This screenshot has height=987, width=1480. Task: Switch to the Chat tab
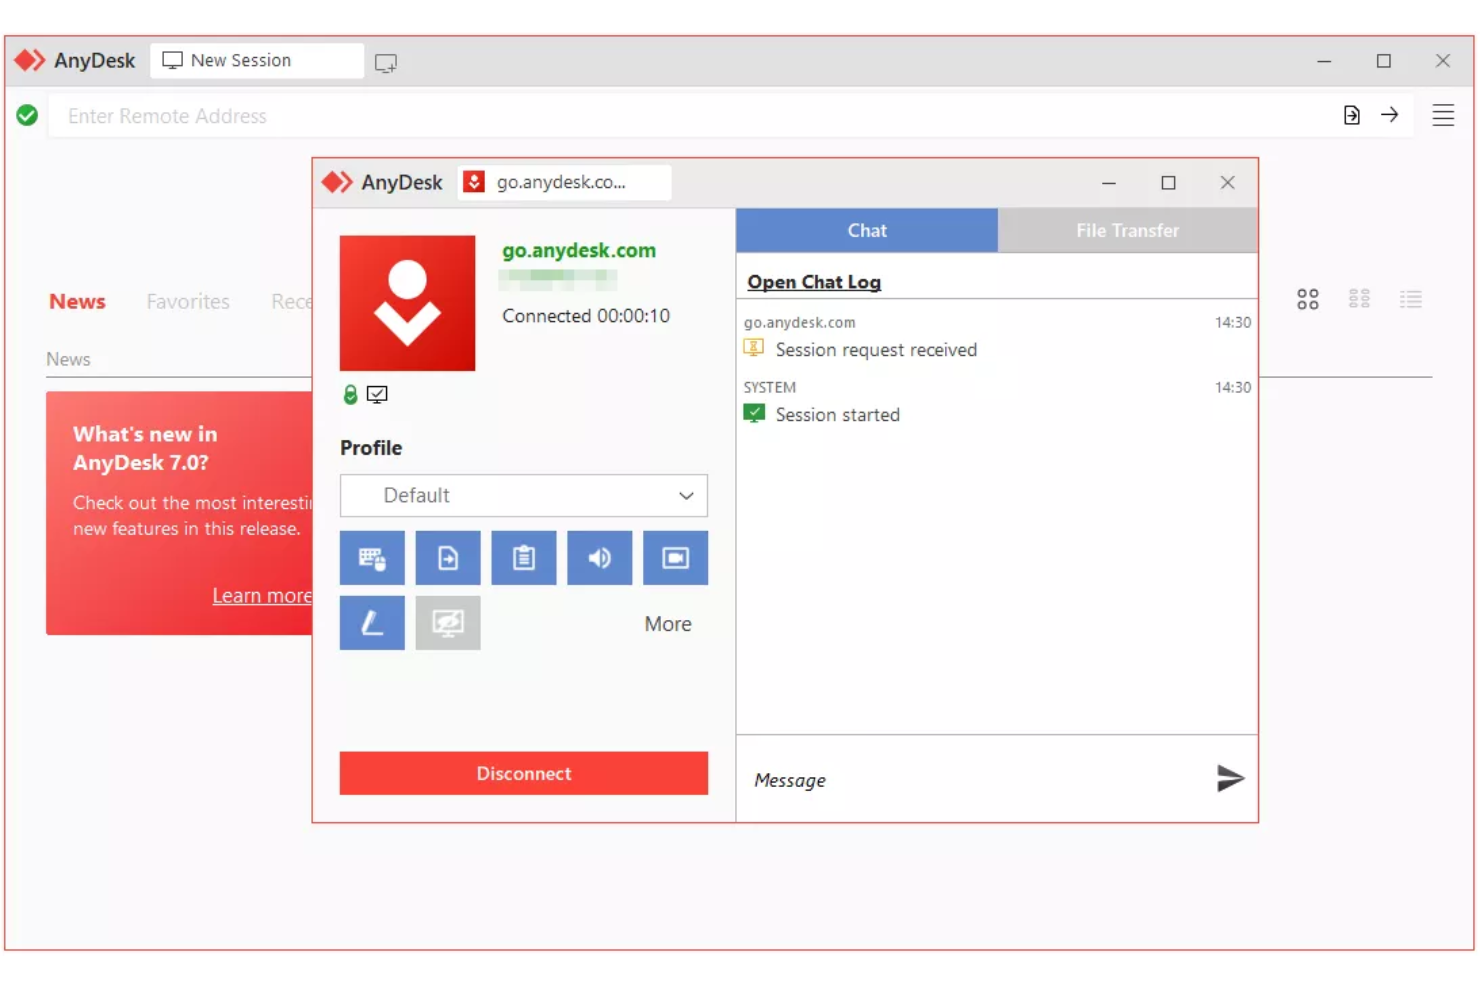867,230
